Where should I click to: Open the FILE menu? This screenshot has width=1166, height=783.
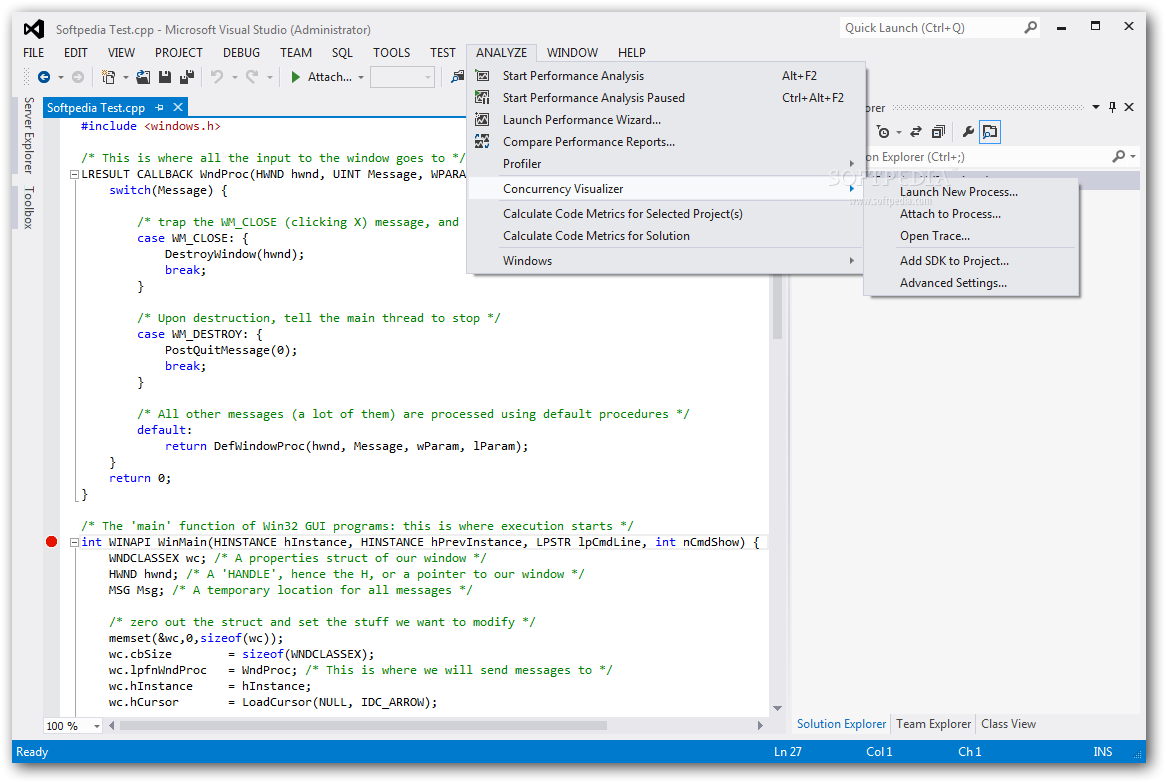(33, 53)
